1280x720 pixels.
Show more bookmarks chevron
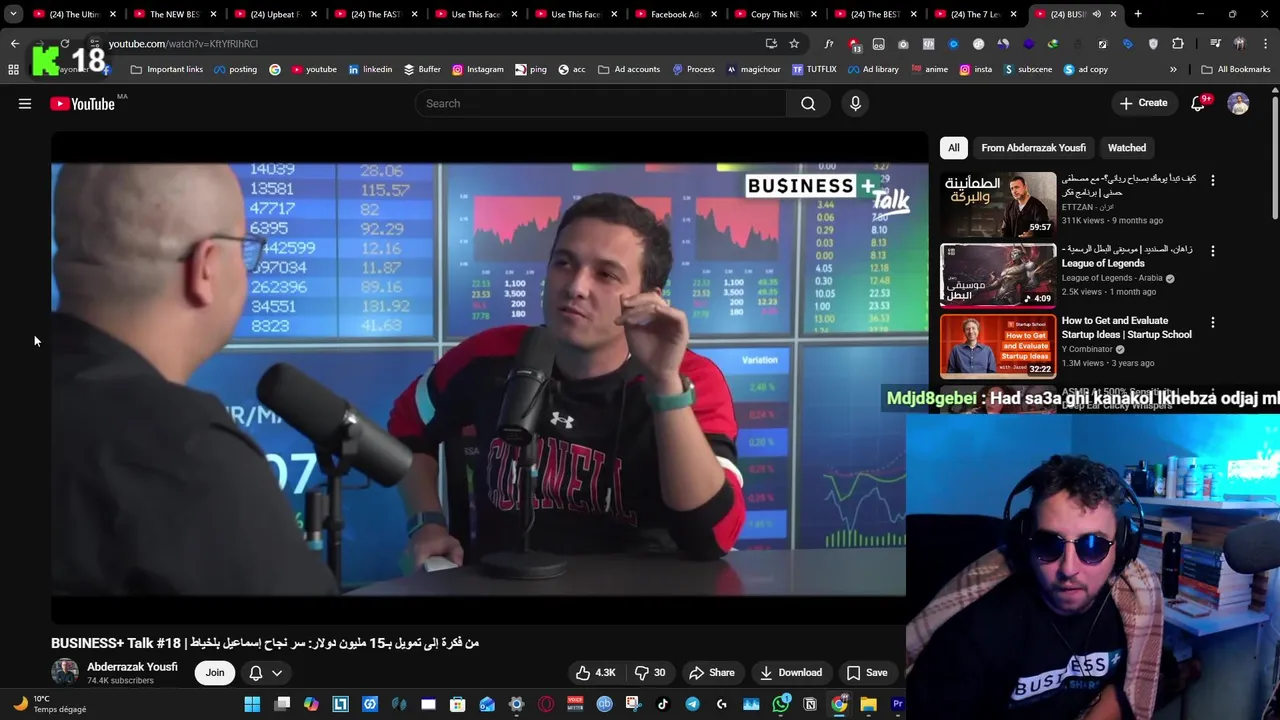coord(1173,69)
